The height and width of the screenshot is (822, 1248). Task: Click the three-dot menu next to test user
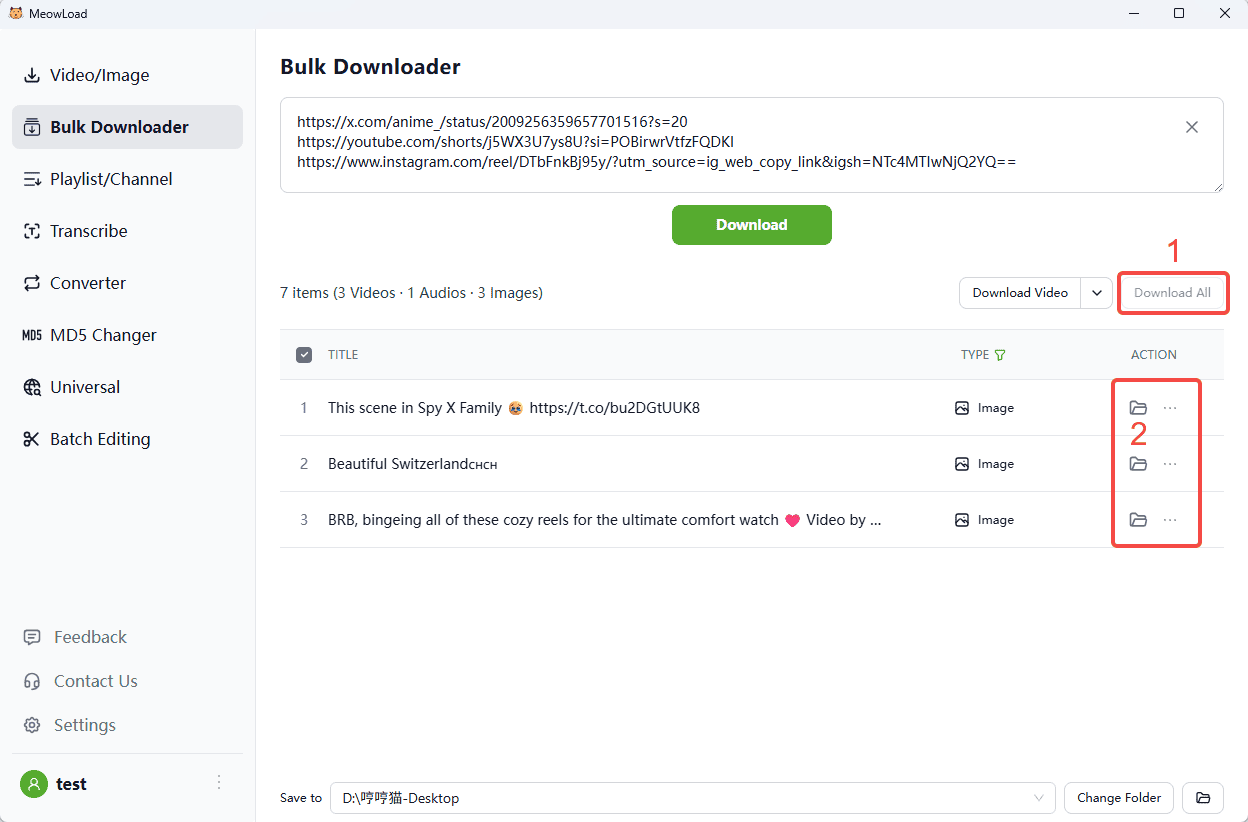(219, 783)
